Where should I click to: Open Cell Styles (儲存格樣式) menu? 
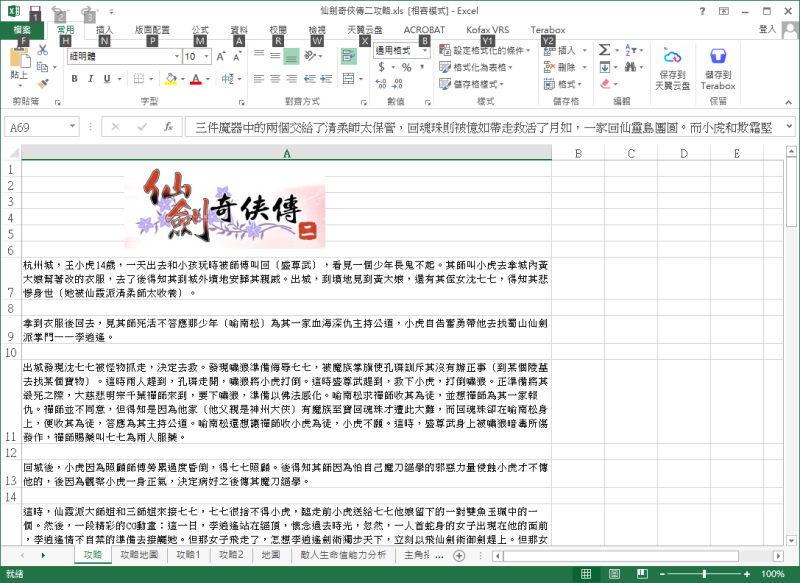pyautogui.click(x=471, y=84)
